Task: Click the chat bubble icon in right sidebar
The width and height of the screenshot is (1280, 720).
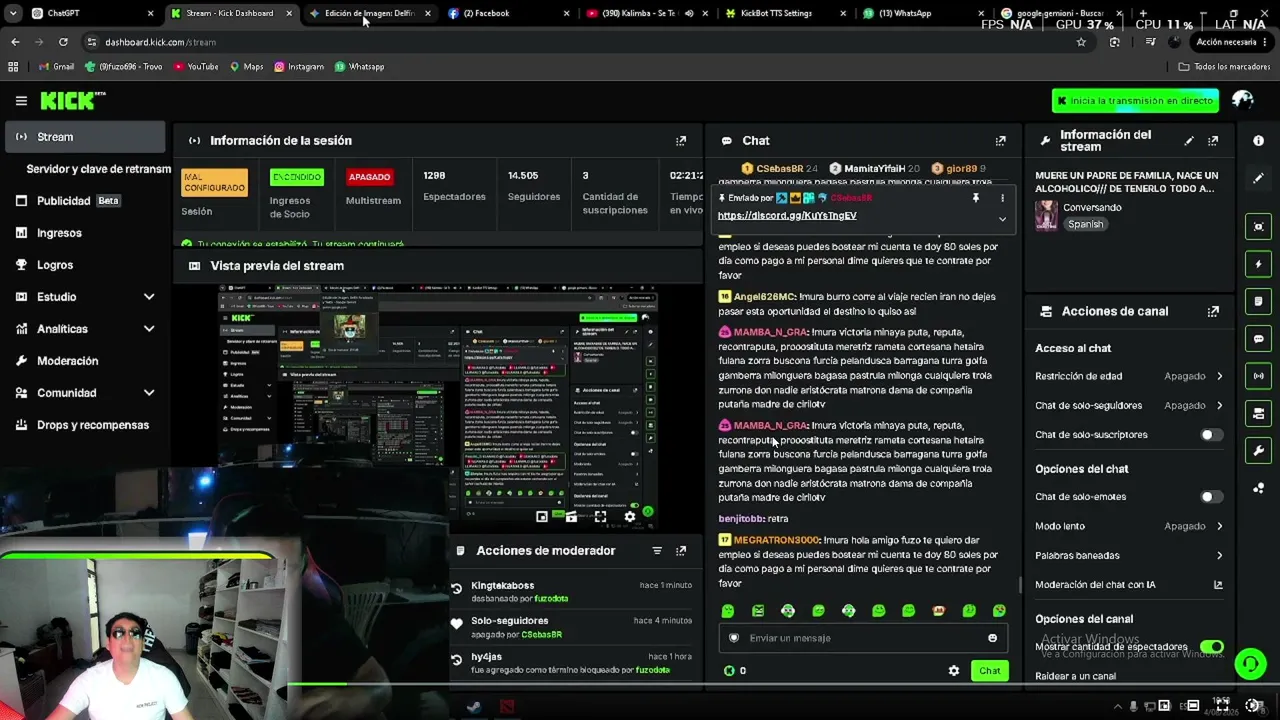Action: click(1258, 339)
